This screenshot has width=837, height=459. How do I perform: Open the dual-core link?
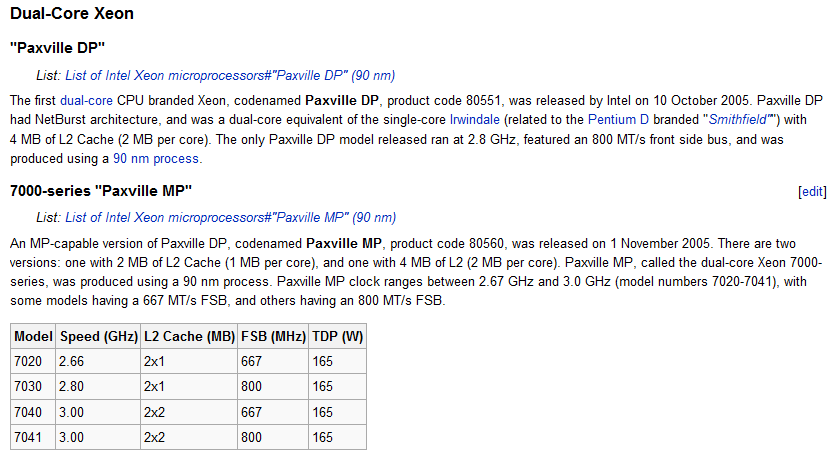point(86,100)
